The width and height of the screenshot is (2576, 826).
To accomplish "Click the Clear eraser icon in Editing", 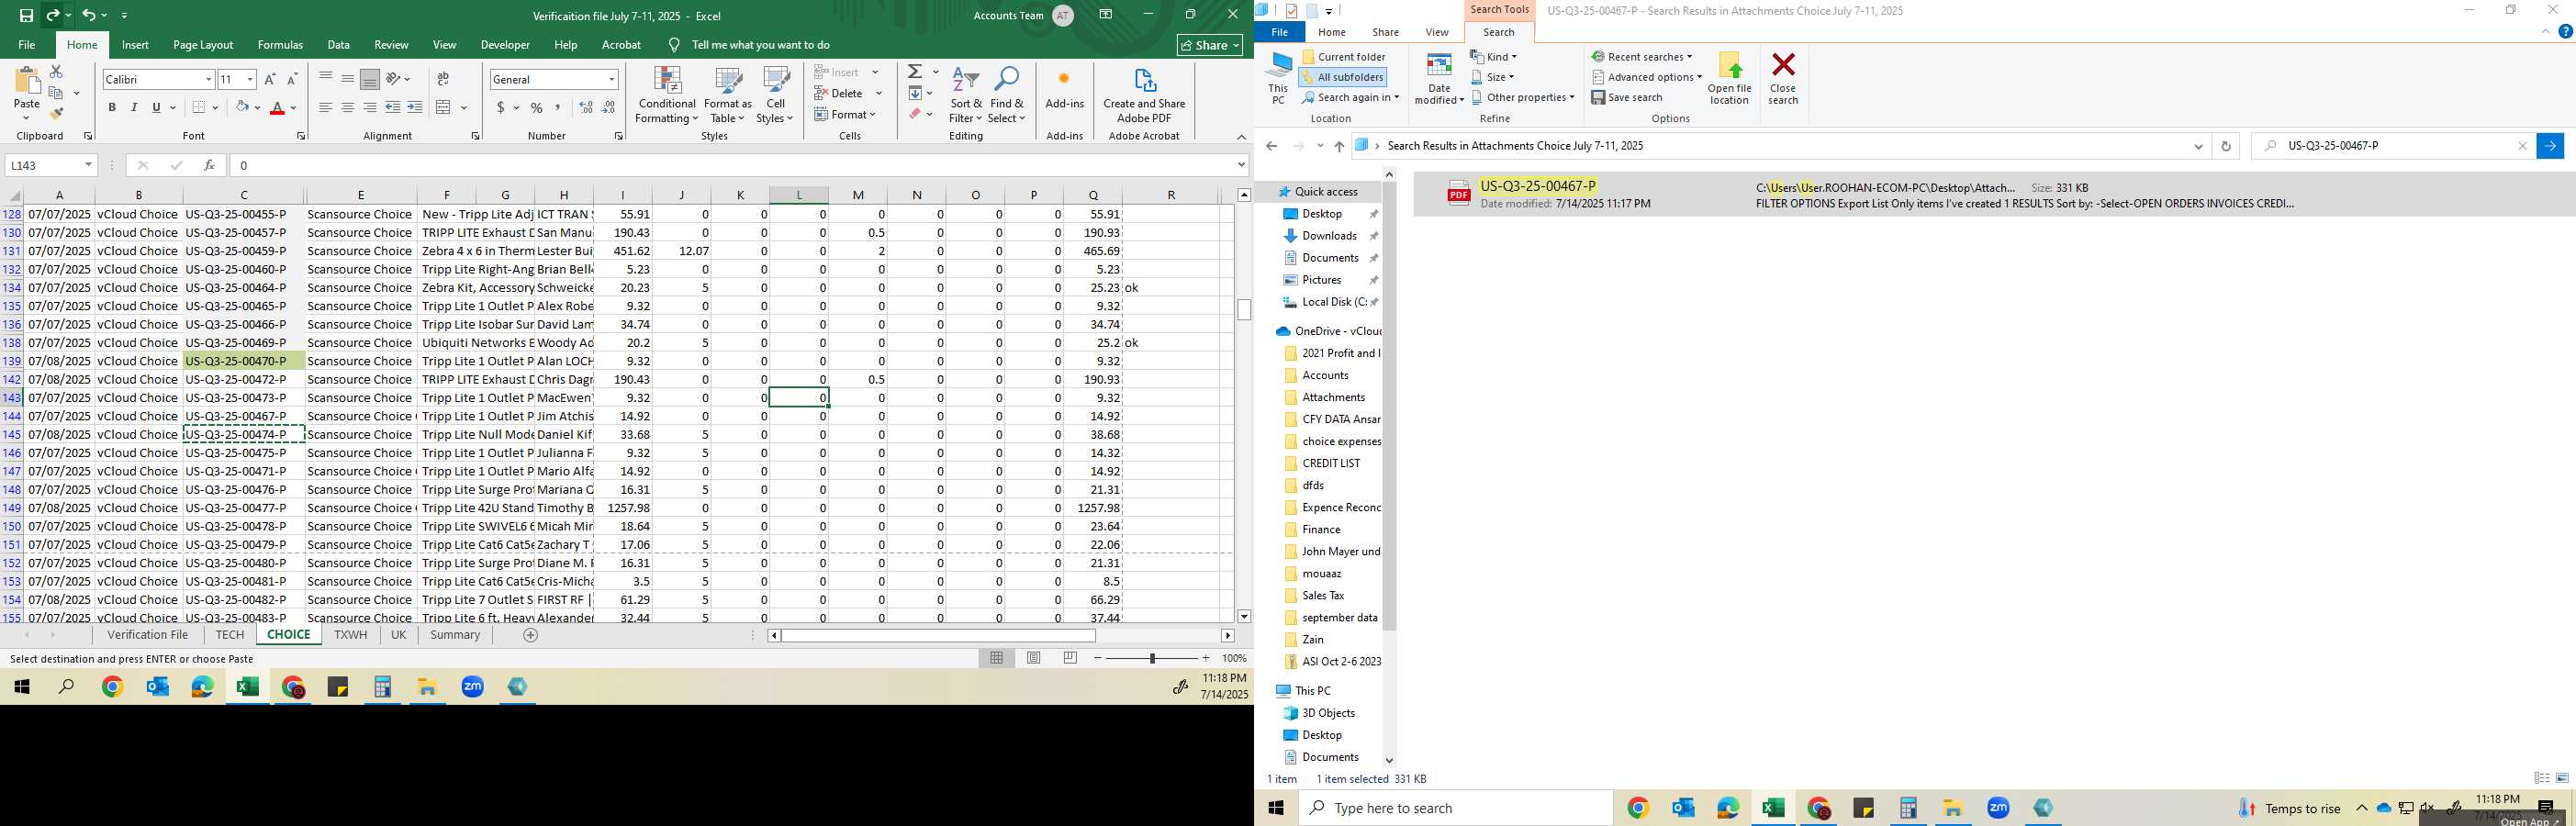I will point(915,114).
